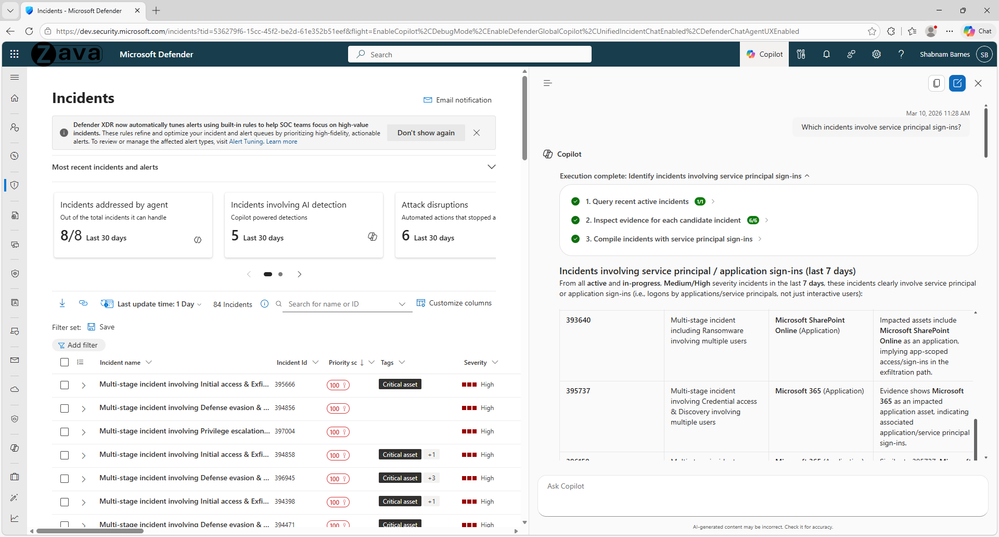The width and height of the screenshot is (999, 537).
Task: Expand incident row 397004
Action: click(x=83, y=432)
